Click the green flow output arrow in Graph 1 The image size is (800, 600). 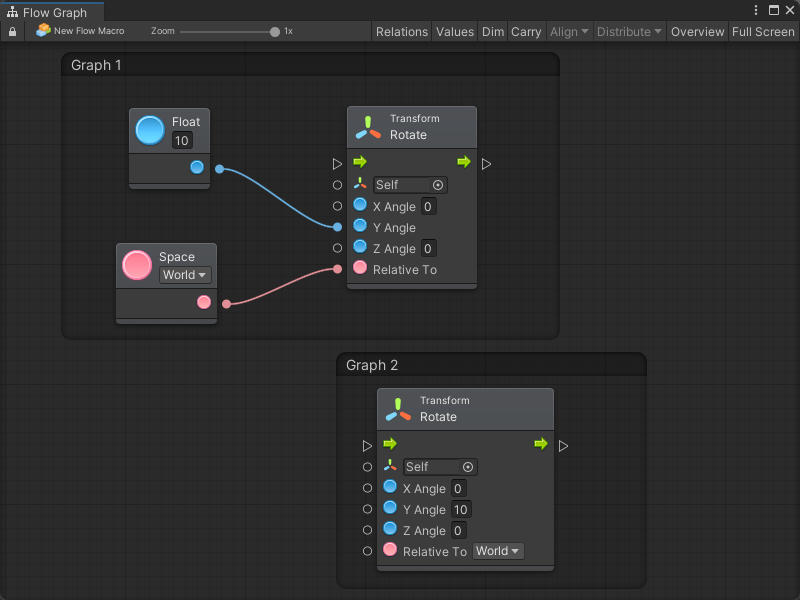click(x=464, y=162)
